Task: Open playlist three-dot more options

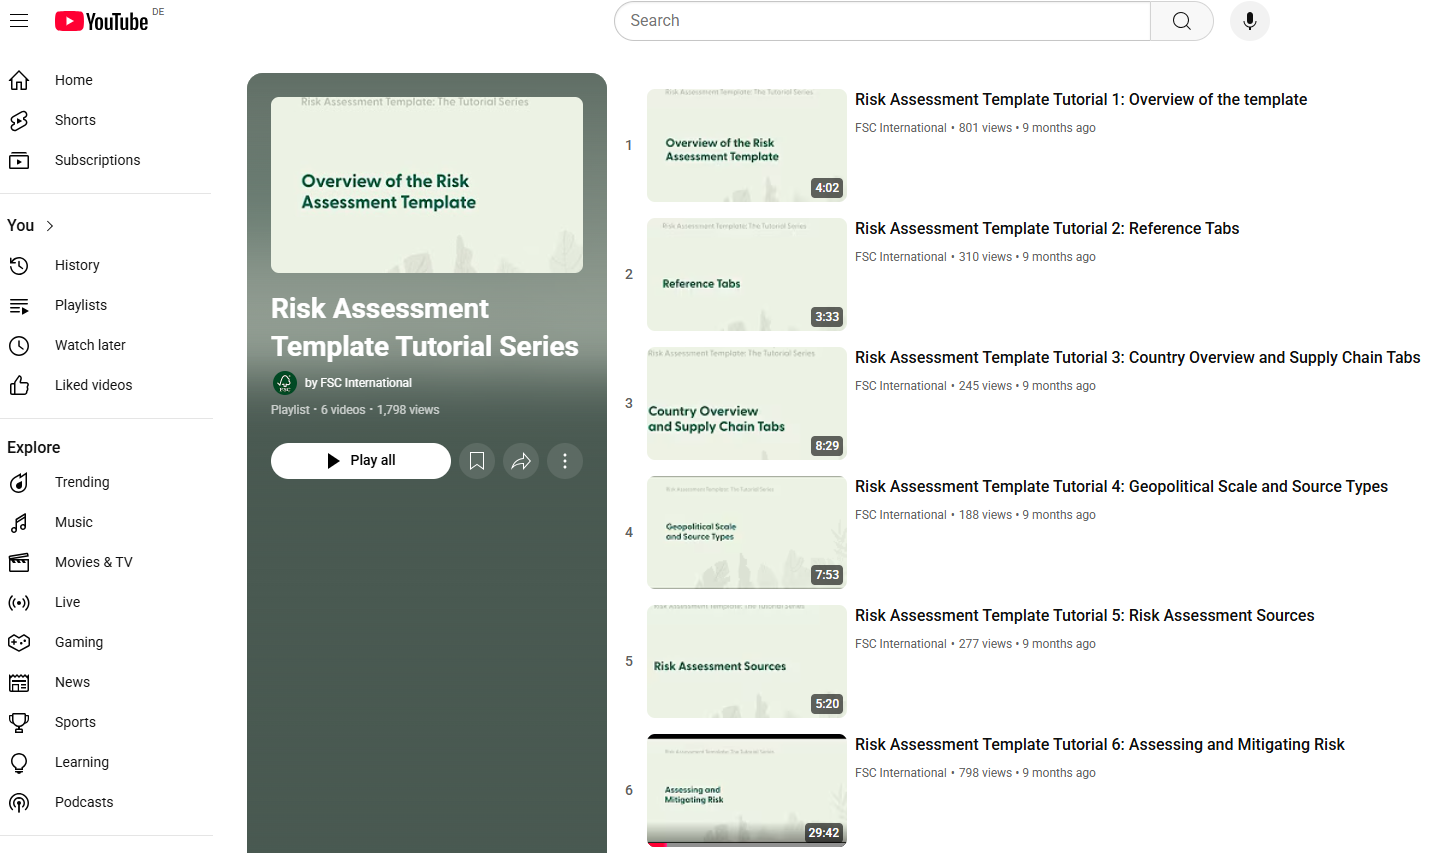Action: pos(565,461)
